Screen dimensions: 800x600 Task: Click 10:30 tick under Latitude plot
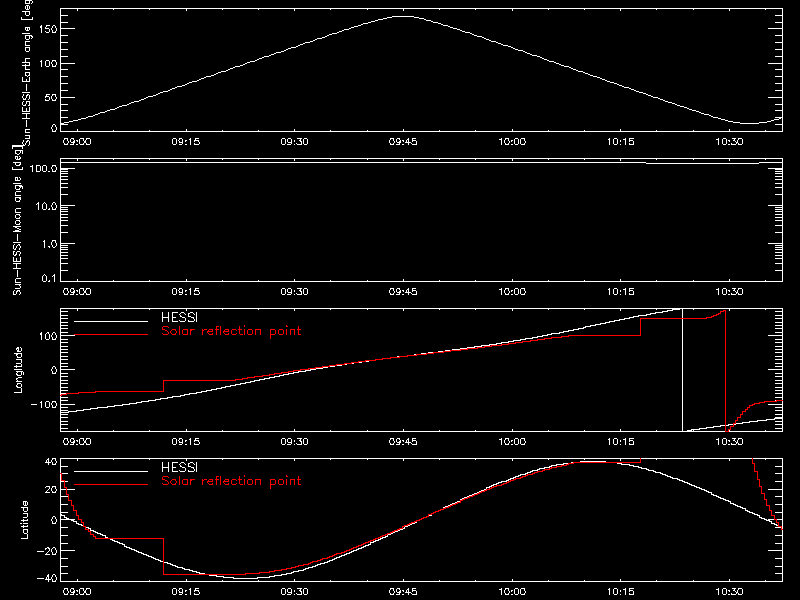[x=729, y=591]
